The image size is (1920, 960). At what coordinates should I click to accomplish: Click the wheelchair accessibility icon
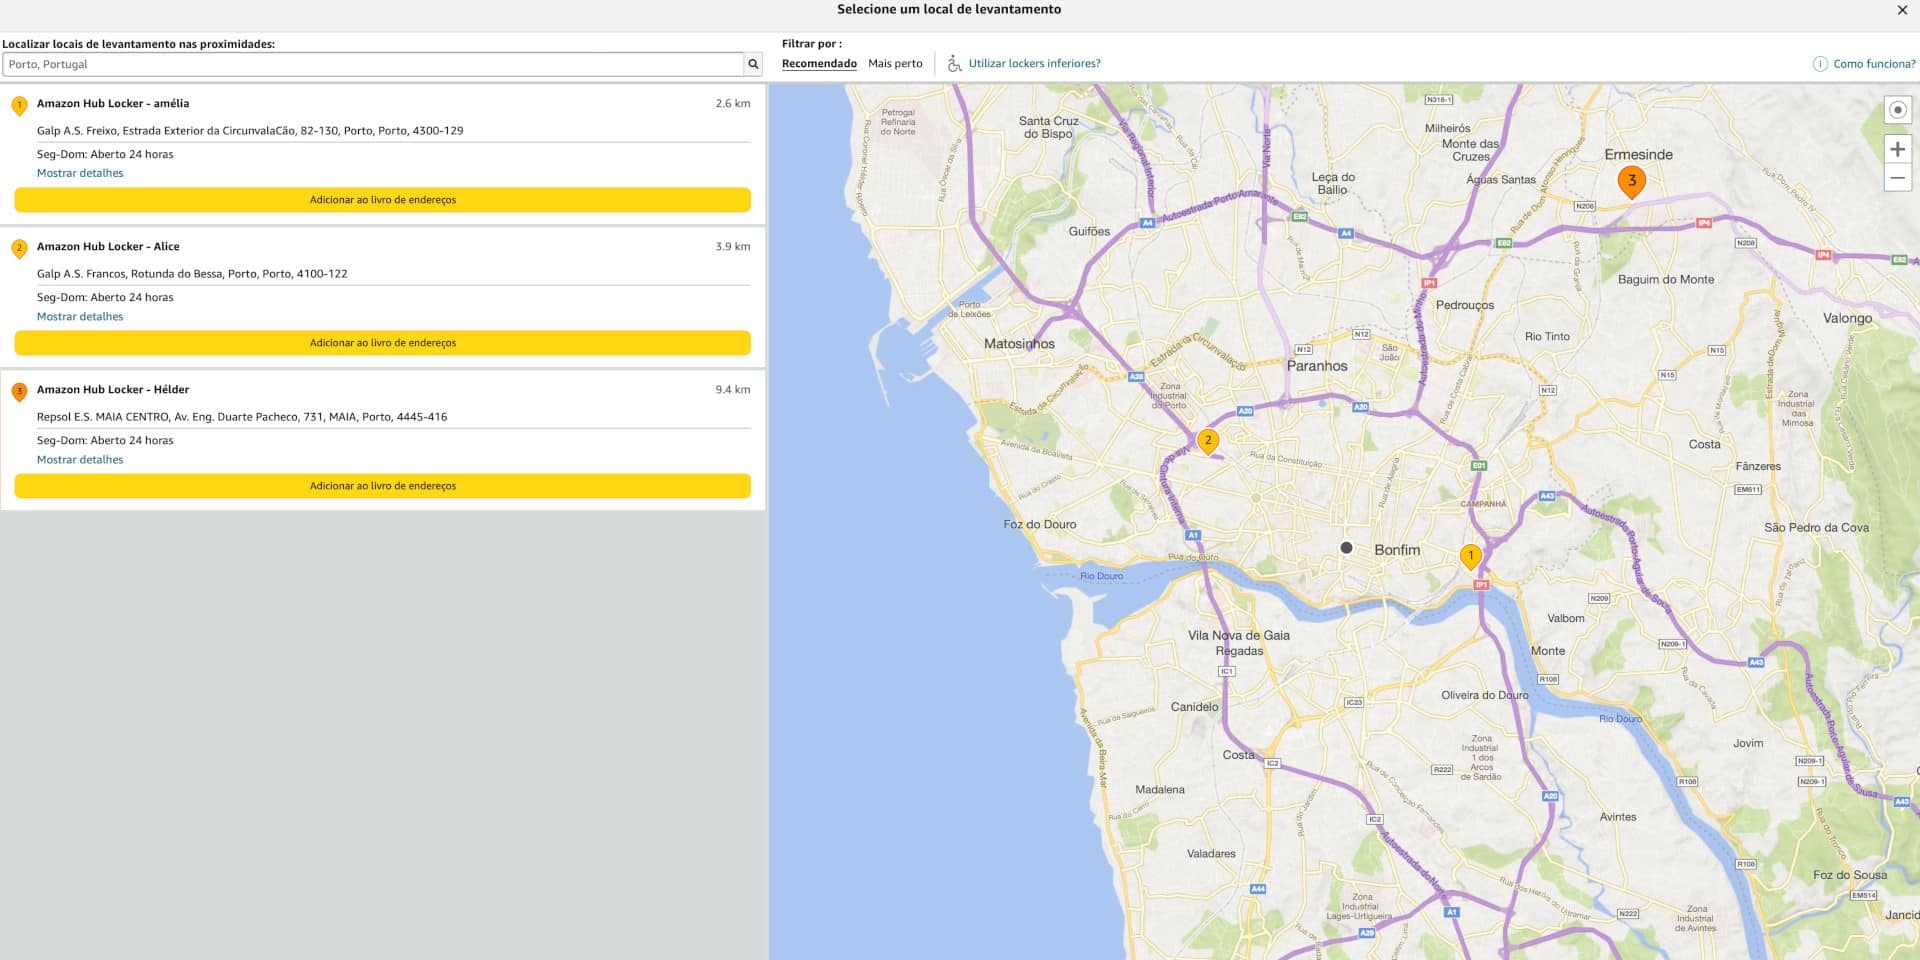tap(954, 63)
